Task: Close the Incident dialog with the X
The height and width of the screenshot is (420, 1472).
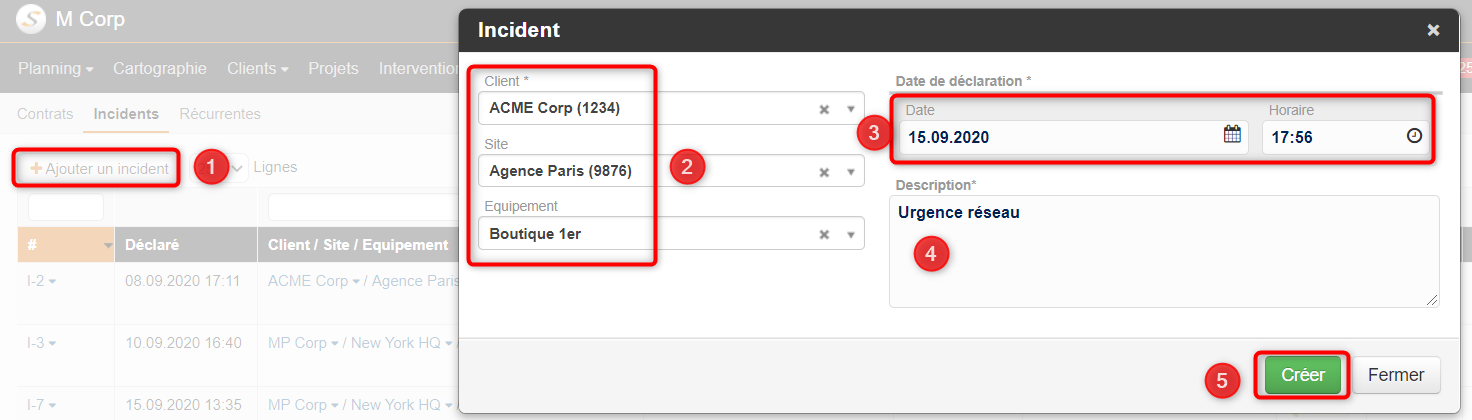Action: tap(1433, 30)
